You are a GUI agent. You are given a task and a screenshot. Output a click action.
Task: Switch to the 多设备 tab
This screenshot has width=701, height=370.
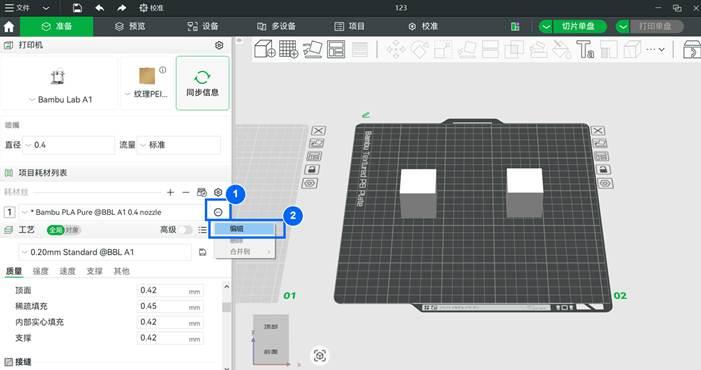(x=276, y=26)
